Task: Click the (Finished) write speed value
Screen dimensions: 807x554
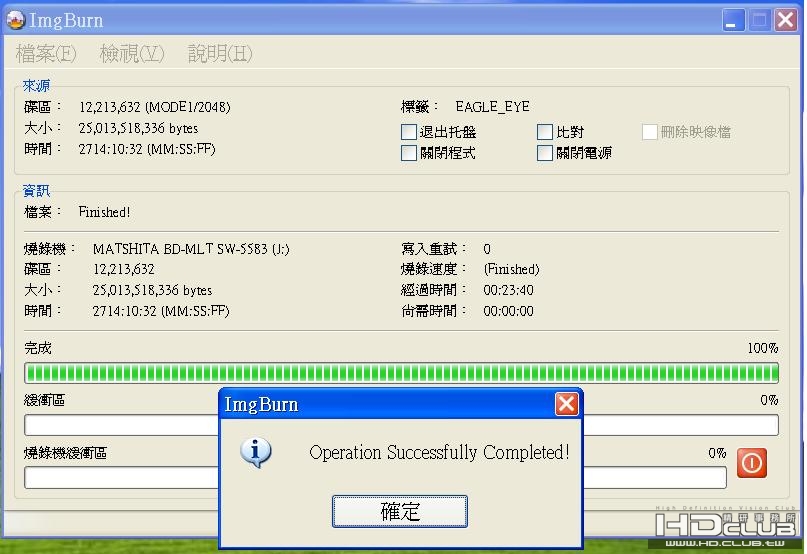Action: click(x=512, y=269)
